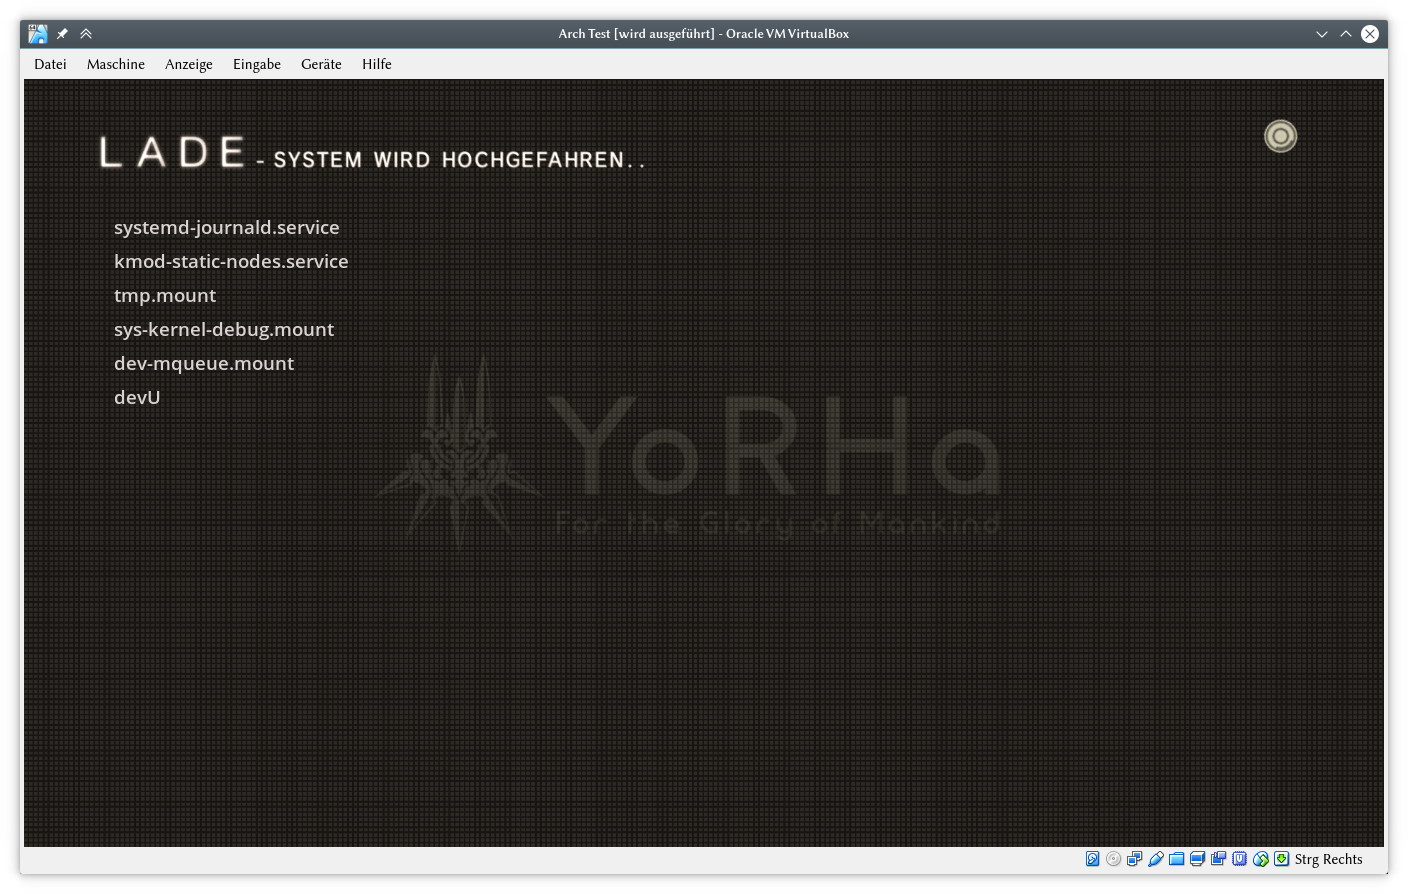The height and width of the screenshot is (894, 1408).
Task: Click the hard disk activity status icon
Action: tap(1092, 859)
